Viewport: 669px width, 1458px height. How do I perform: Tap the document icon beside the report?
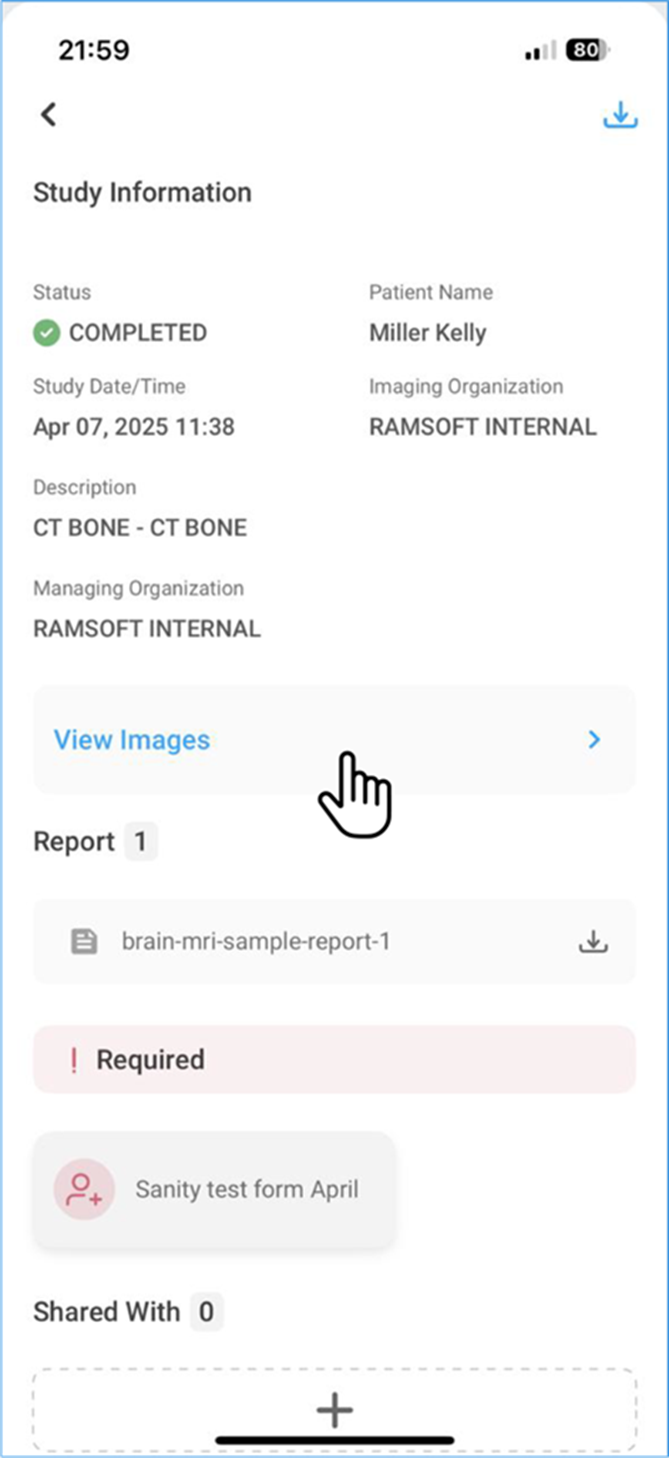[85, 941]
